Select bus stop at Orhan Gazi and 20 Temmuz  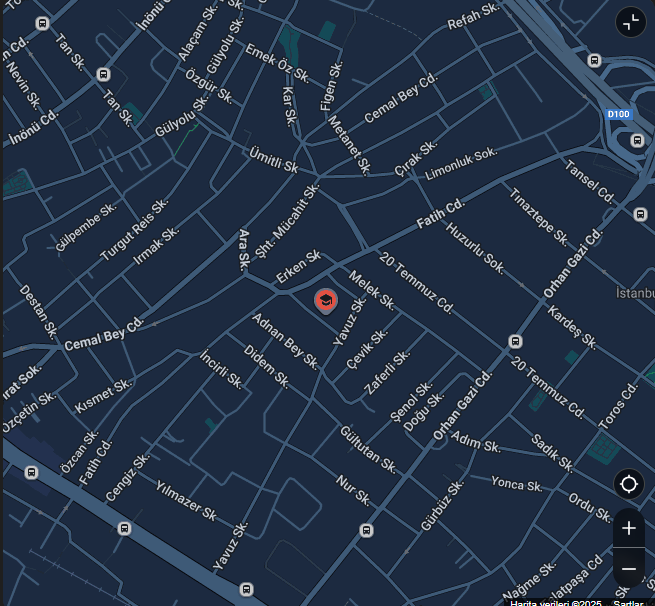coord(515,341)
